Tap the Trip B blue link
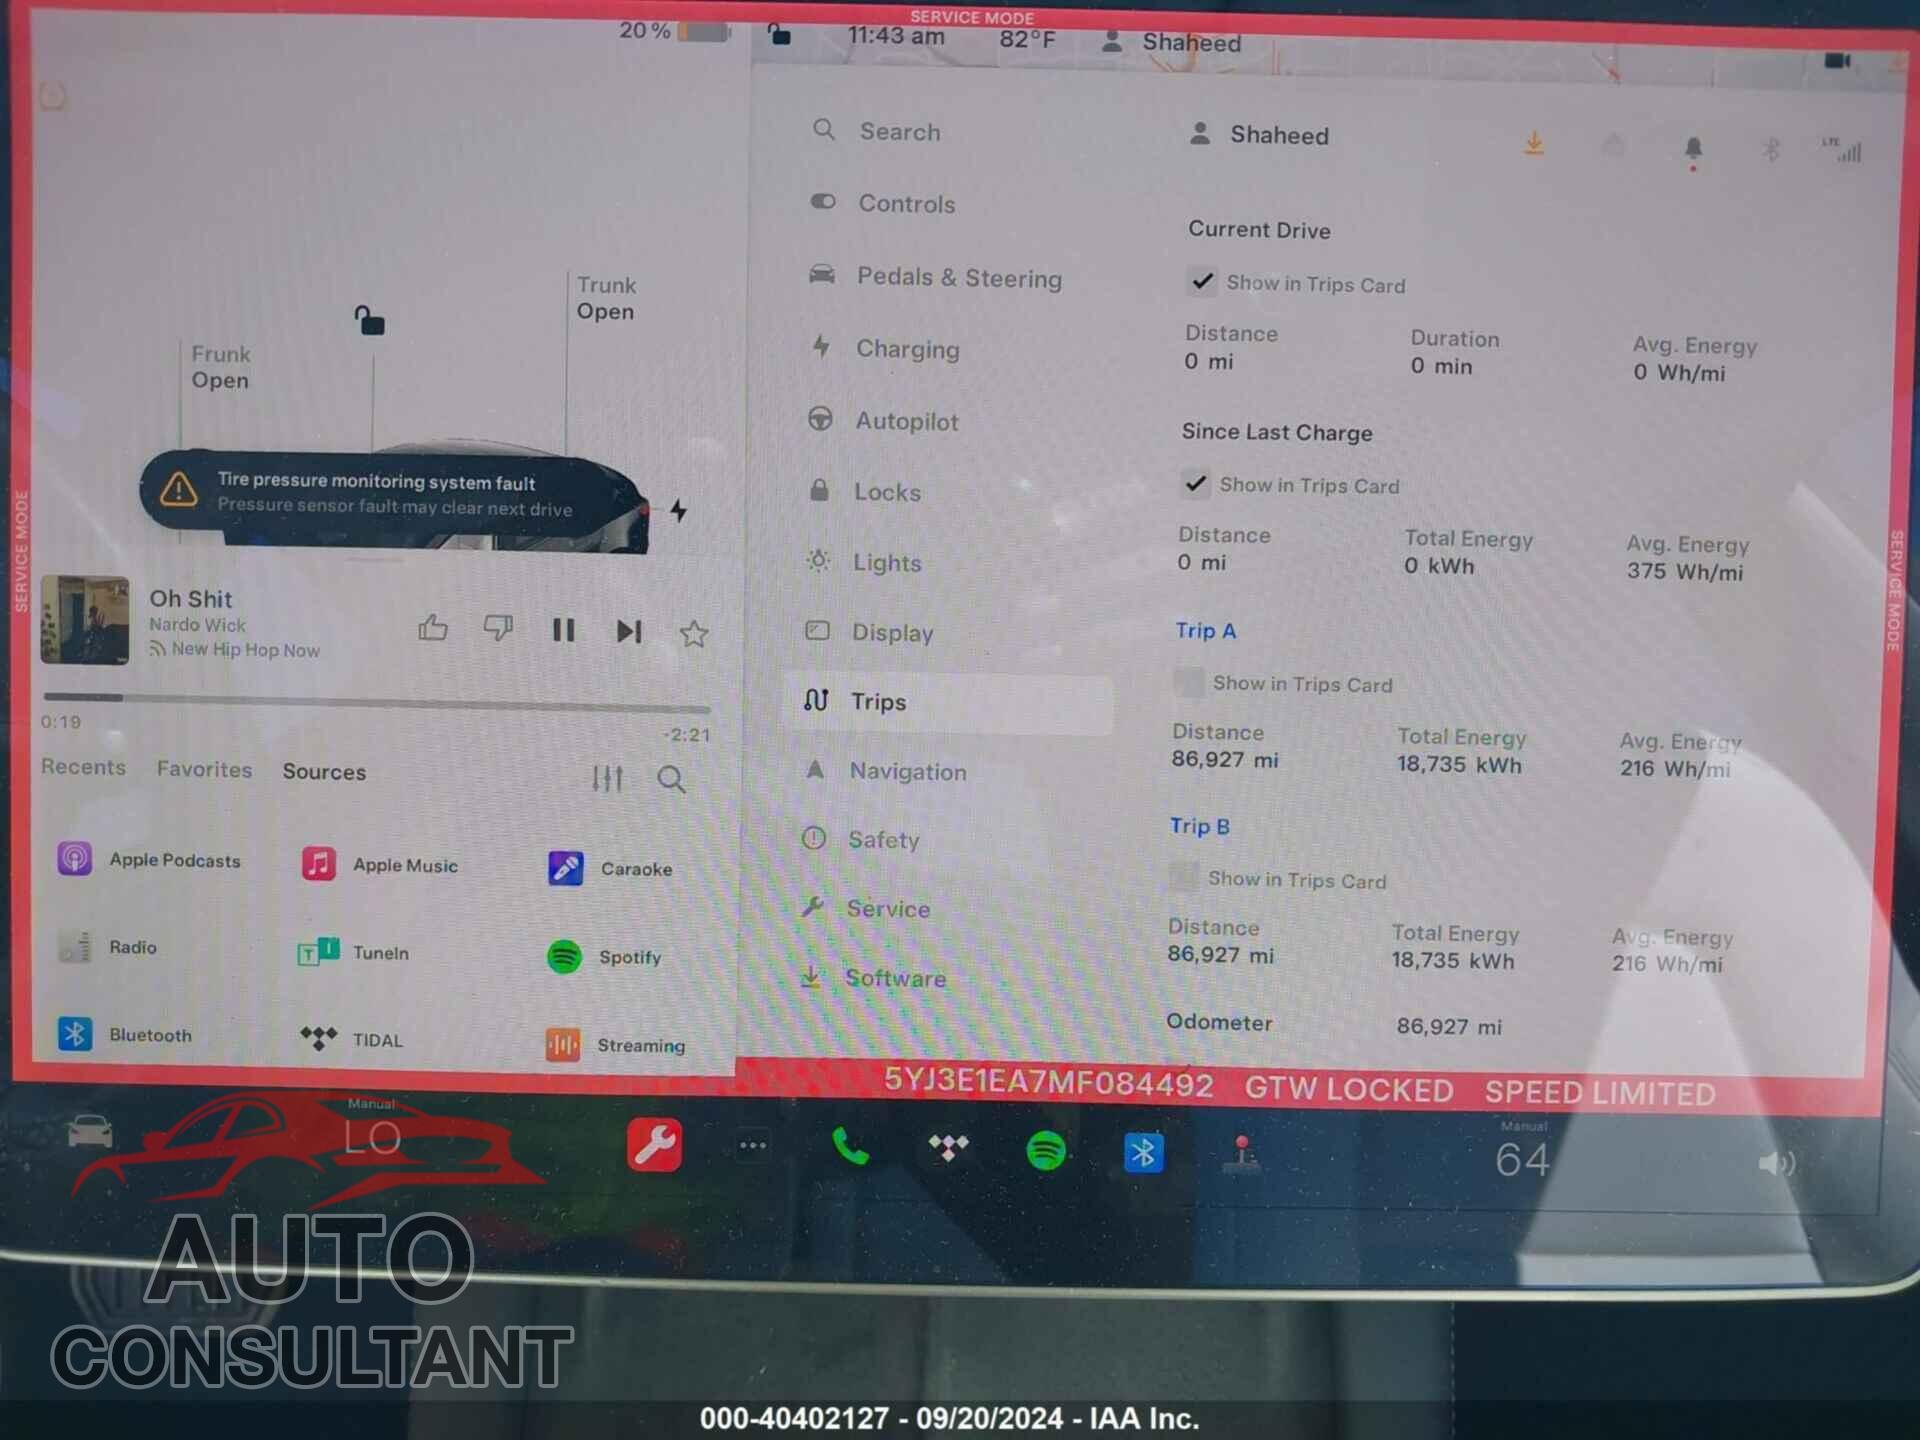This screenshot has height=1440, width=1920. click(x=1200, y=826)
